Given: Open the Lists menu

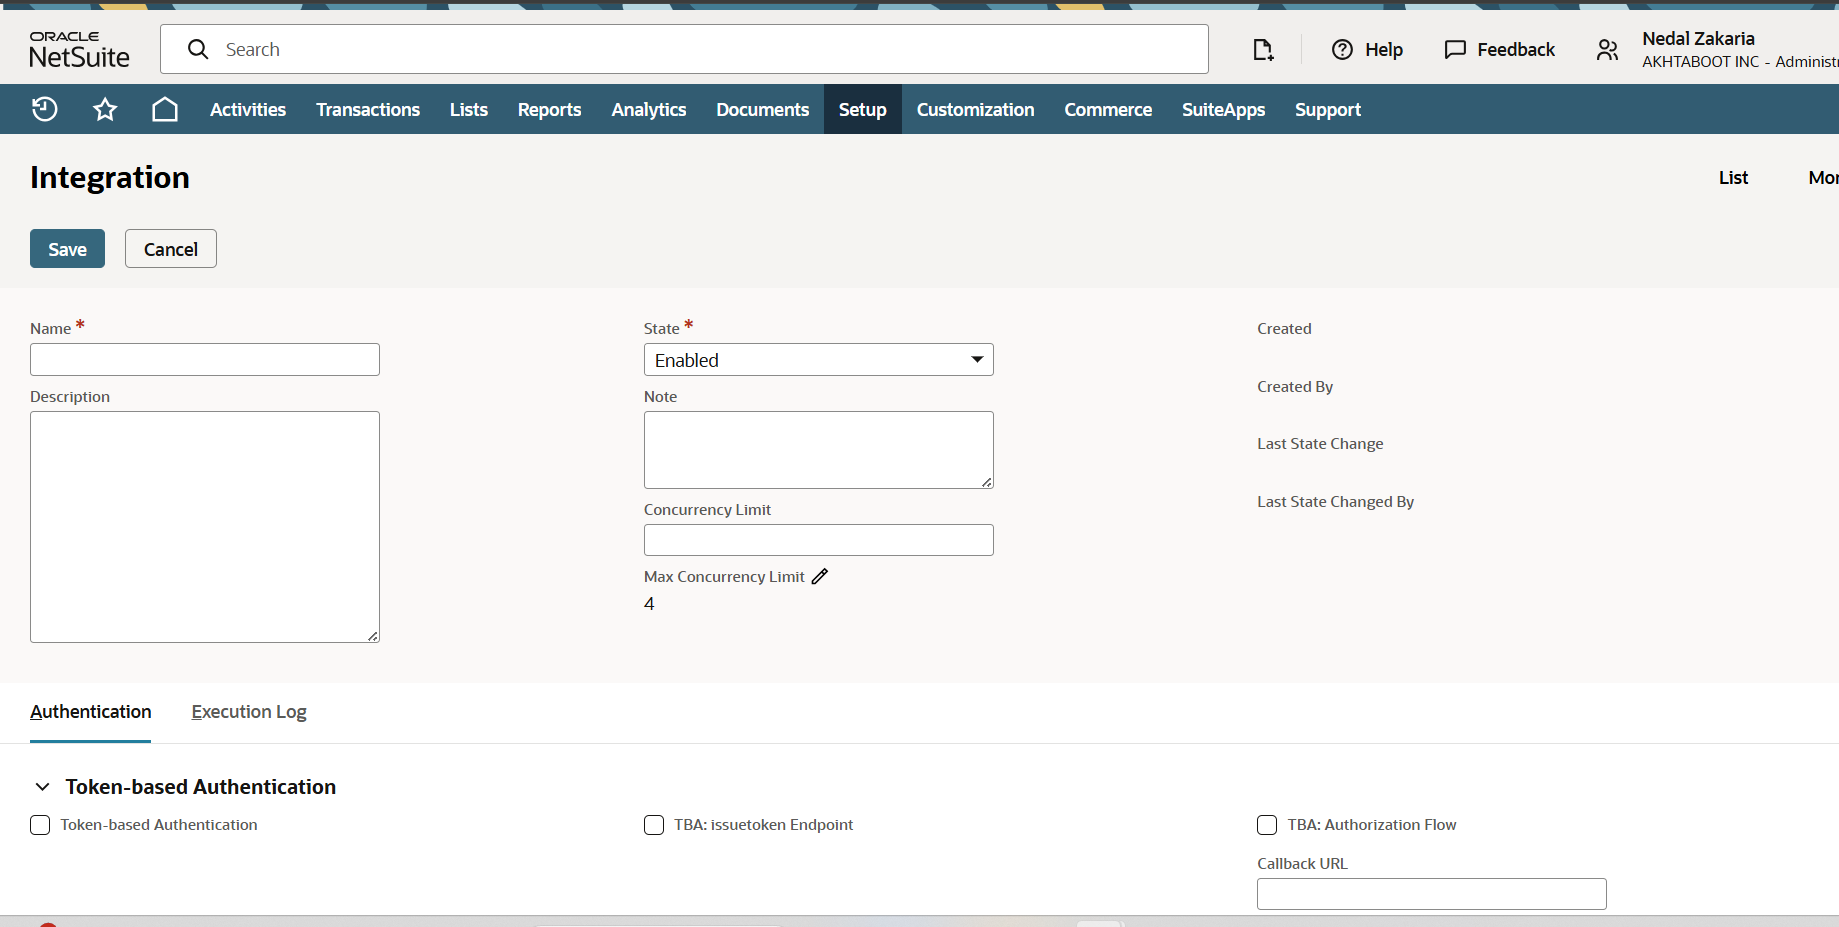Looking at the screenshot, I should tap(469, 109).
